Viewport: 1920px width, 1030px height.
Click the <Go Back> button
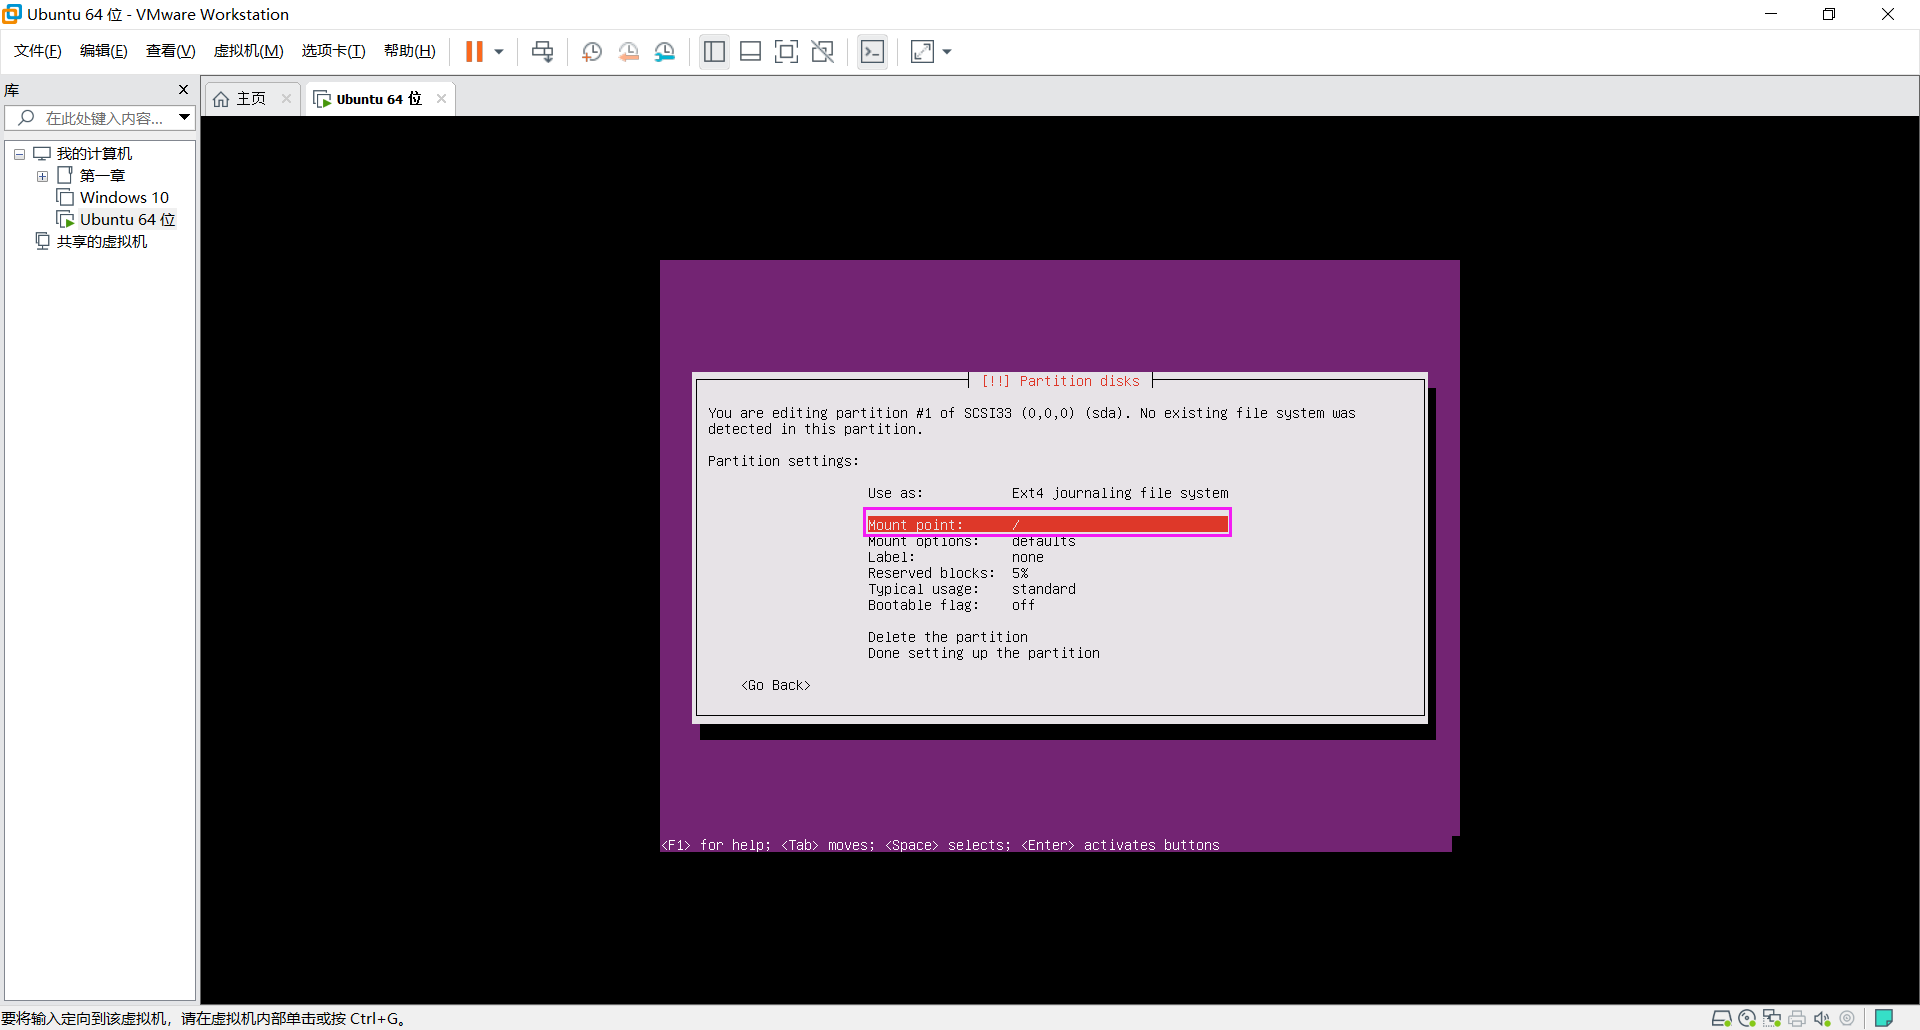point(776,685)
